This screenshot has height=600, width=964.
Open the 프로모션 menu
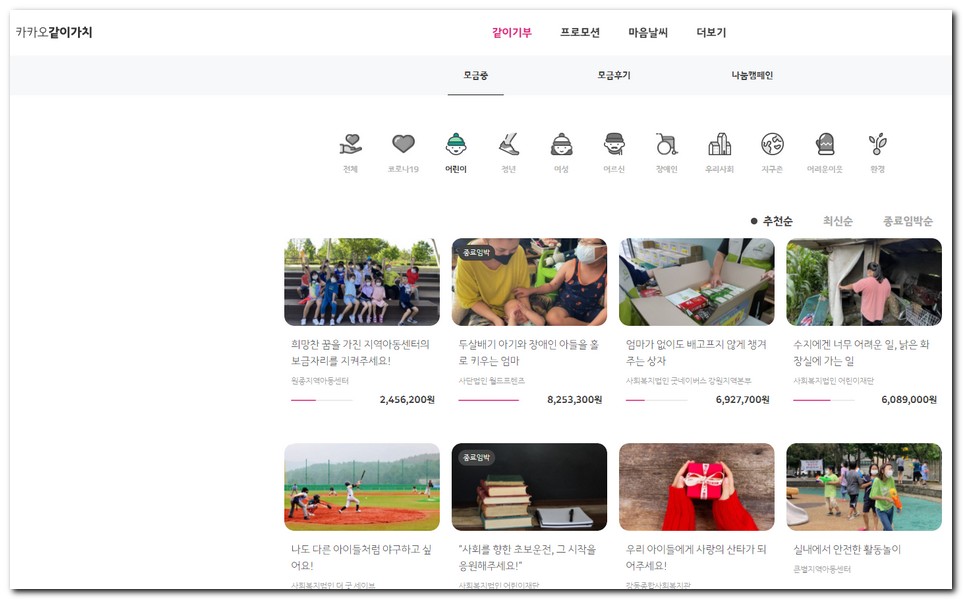580,32
